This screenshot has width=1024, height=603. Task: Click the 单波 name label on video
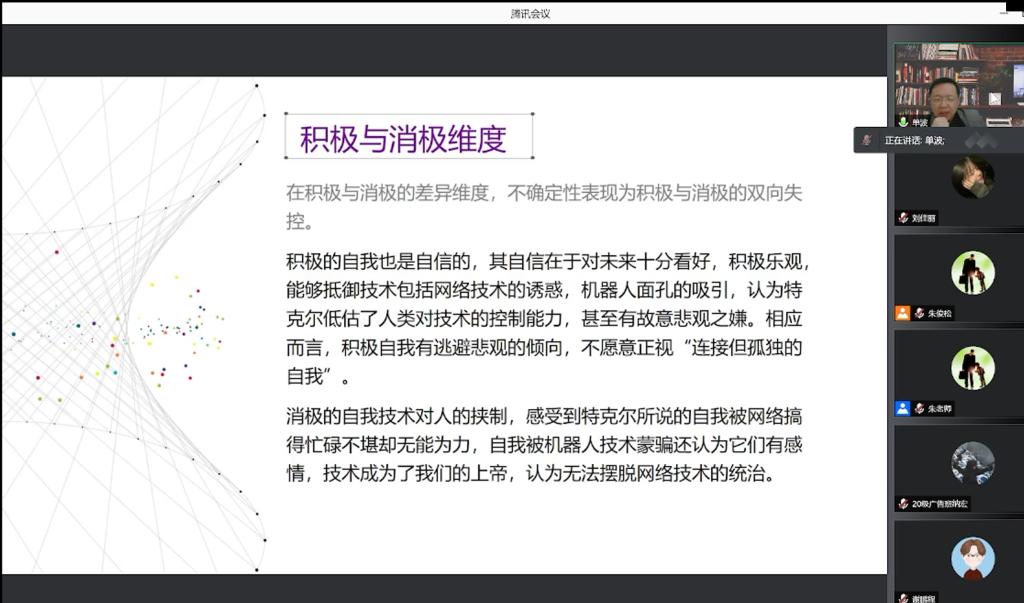pos(920,122)
